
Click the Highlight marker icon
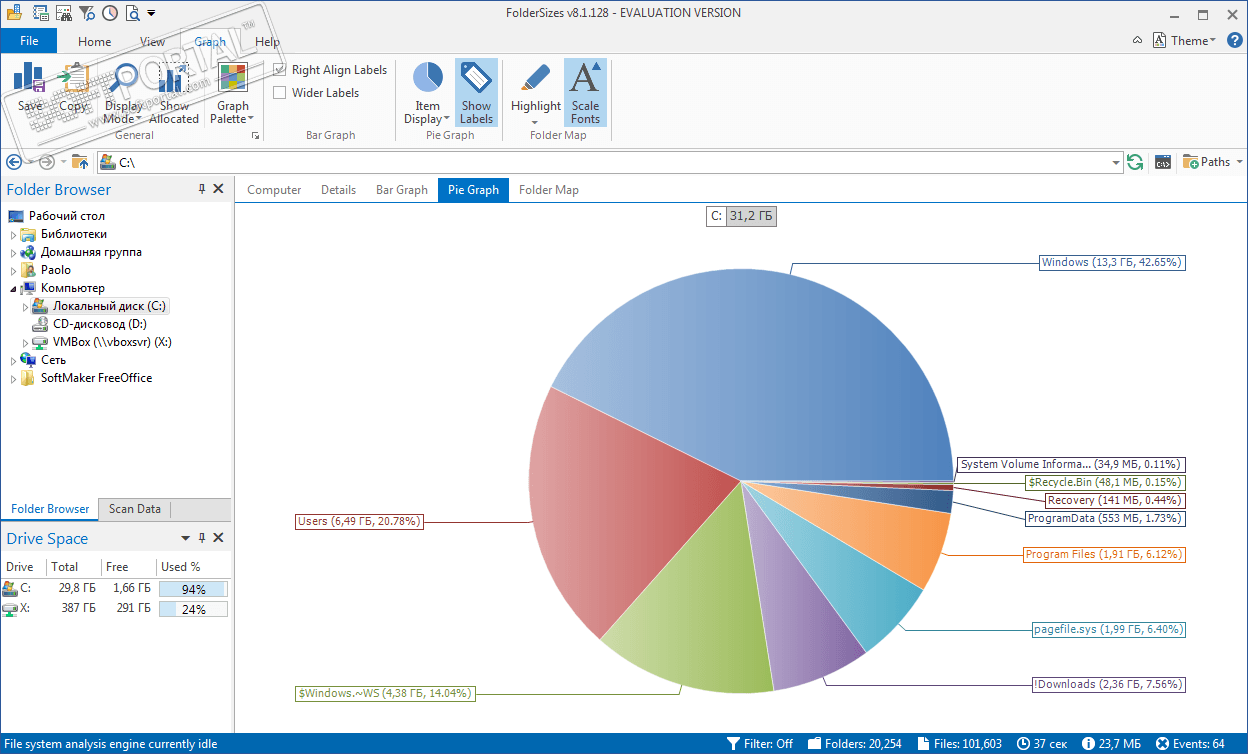pyautogui.click(x=536, y=78)
